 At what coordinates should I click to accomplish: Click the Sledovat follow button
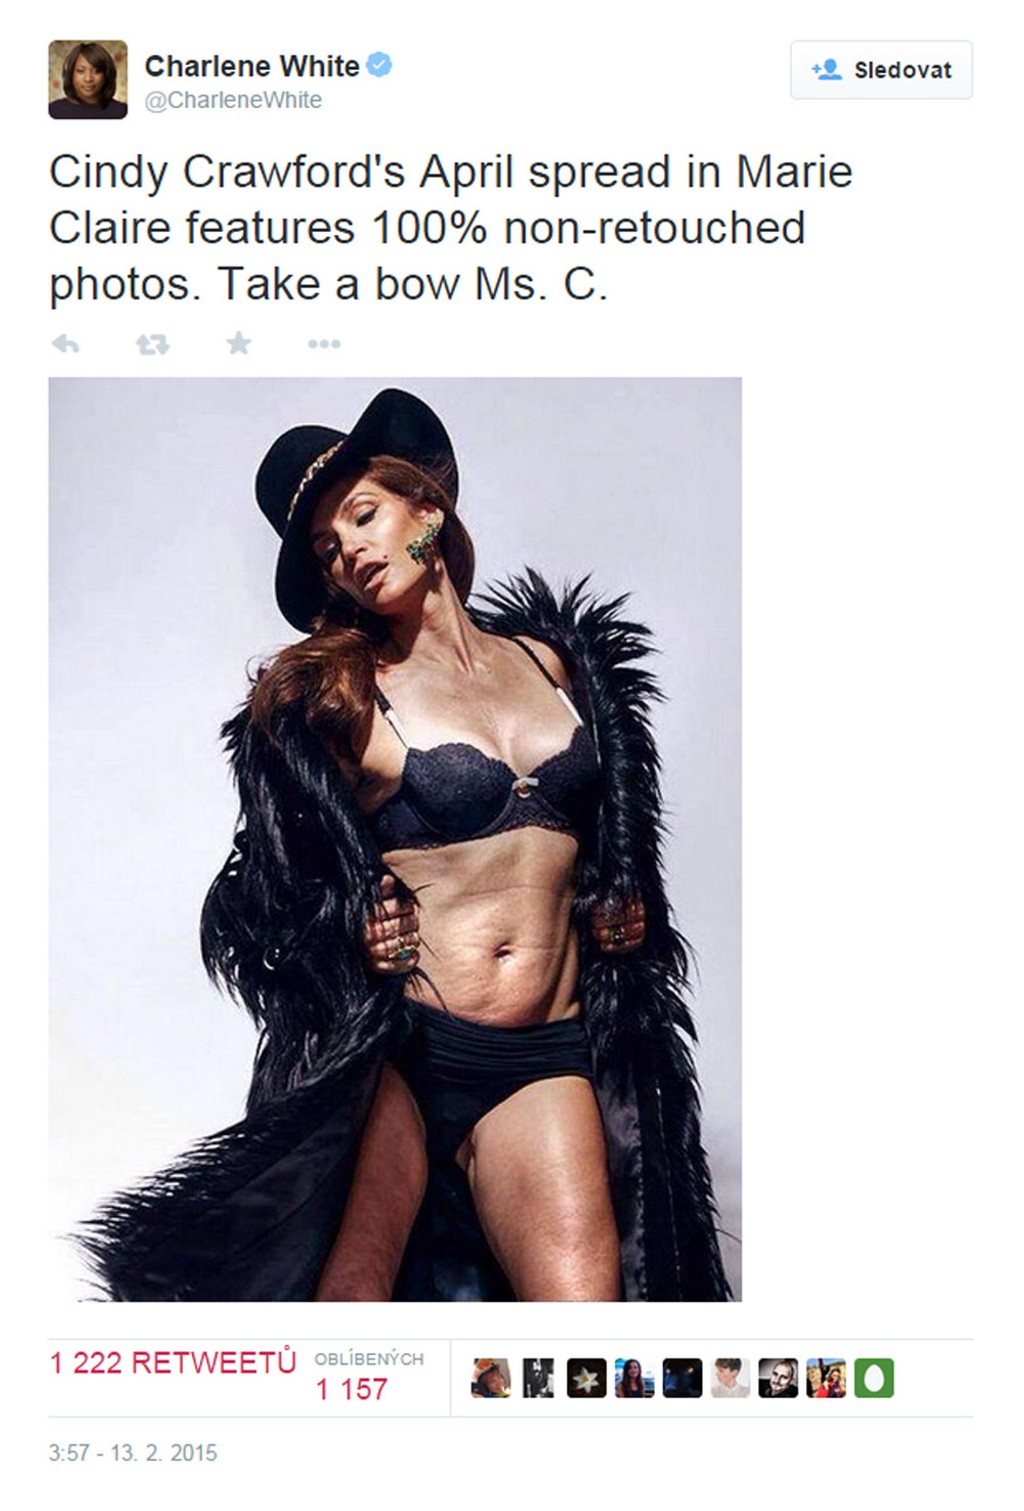[x=881, y=70]
